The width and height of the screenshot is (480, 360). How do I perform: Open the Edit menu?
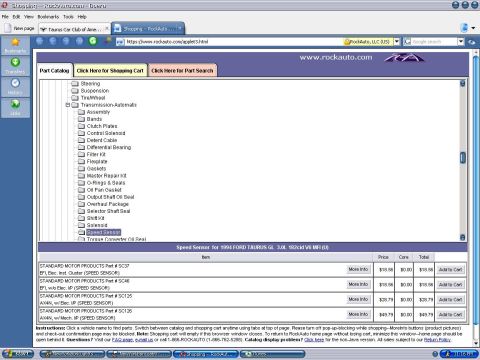pos(16,16)
